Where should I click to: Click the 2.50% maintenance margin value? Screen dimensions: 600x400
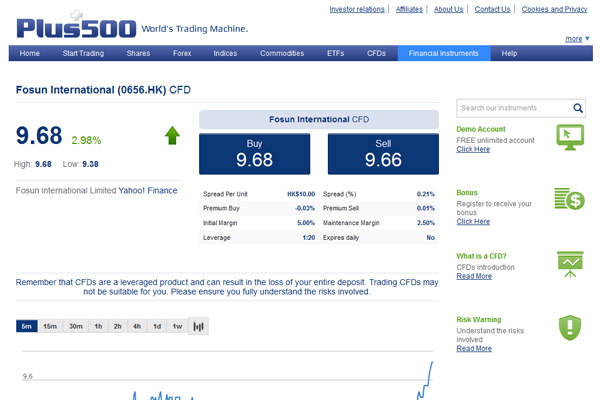(426, 223)
